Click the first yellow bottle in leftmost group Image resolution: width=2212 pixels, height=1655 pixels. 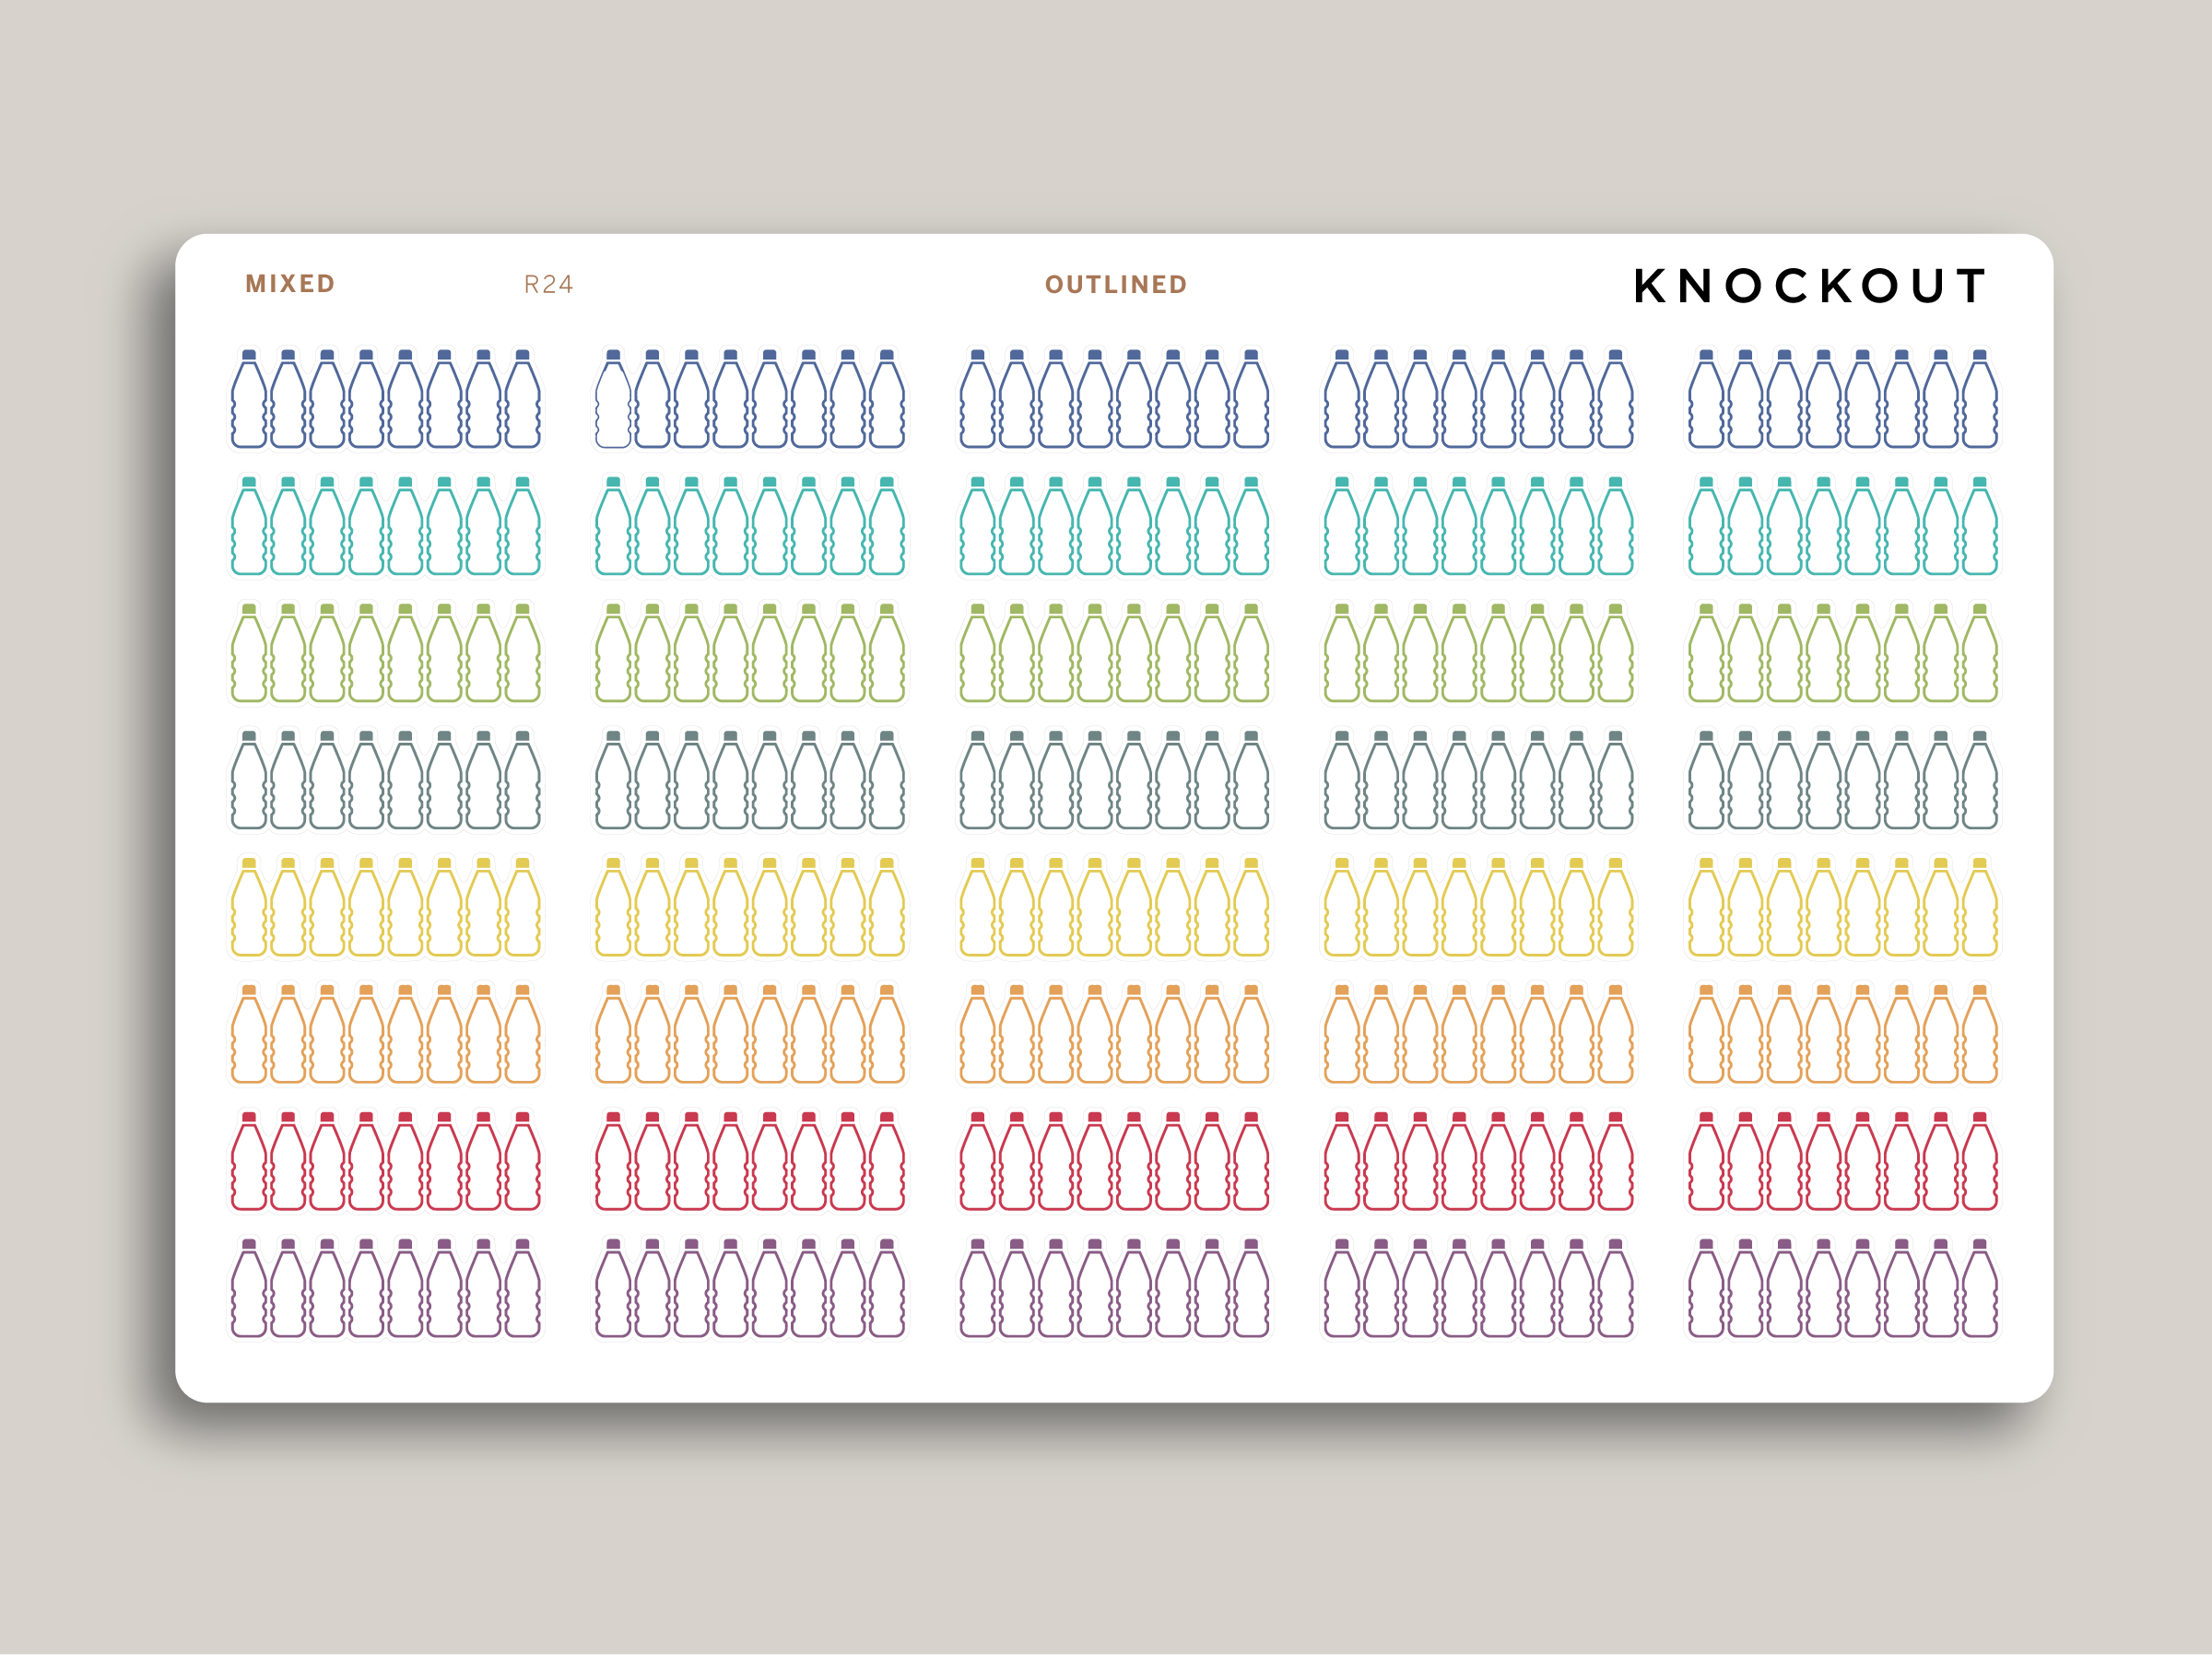pyautogui.click(x=249, y=908)
